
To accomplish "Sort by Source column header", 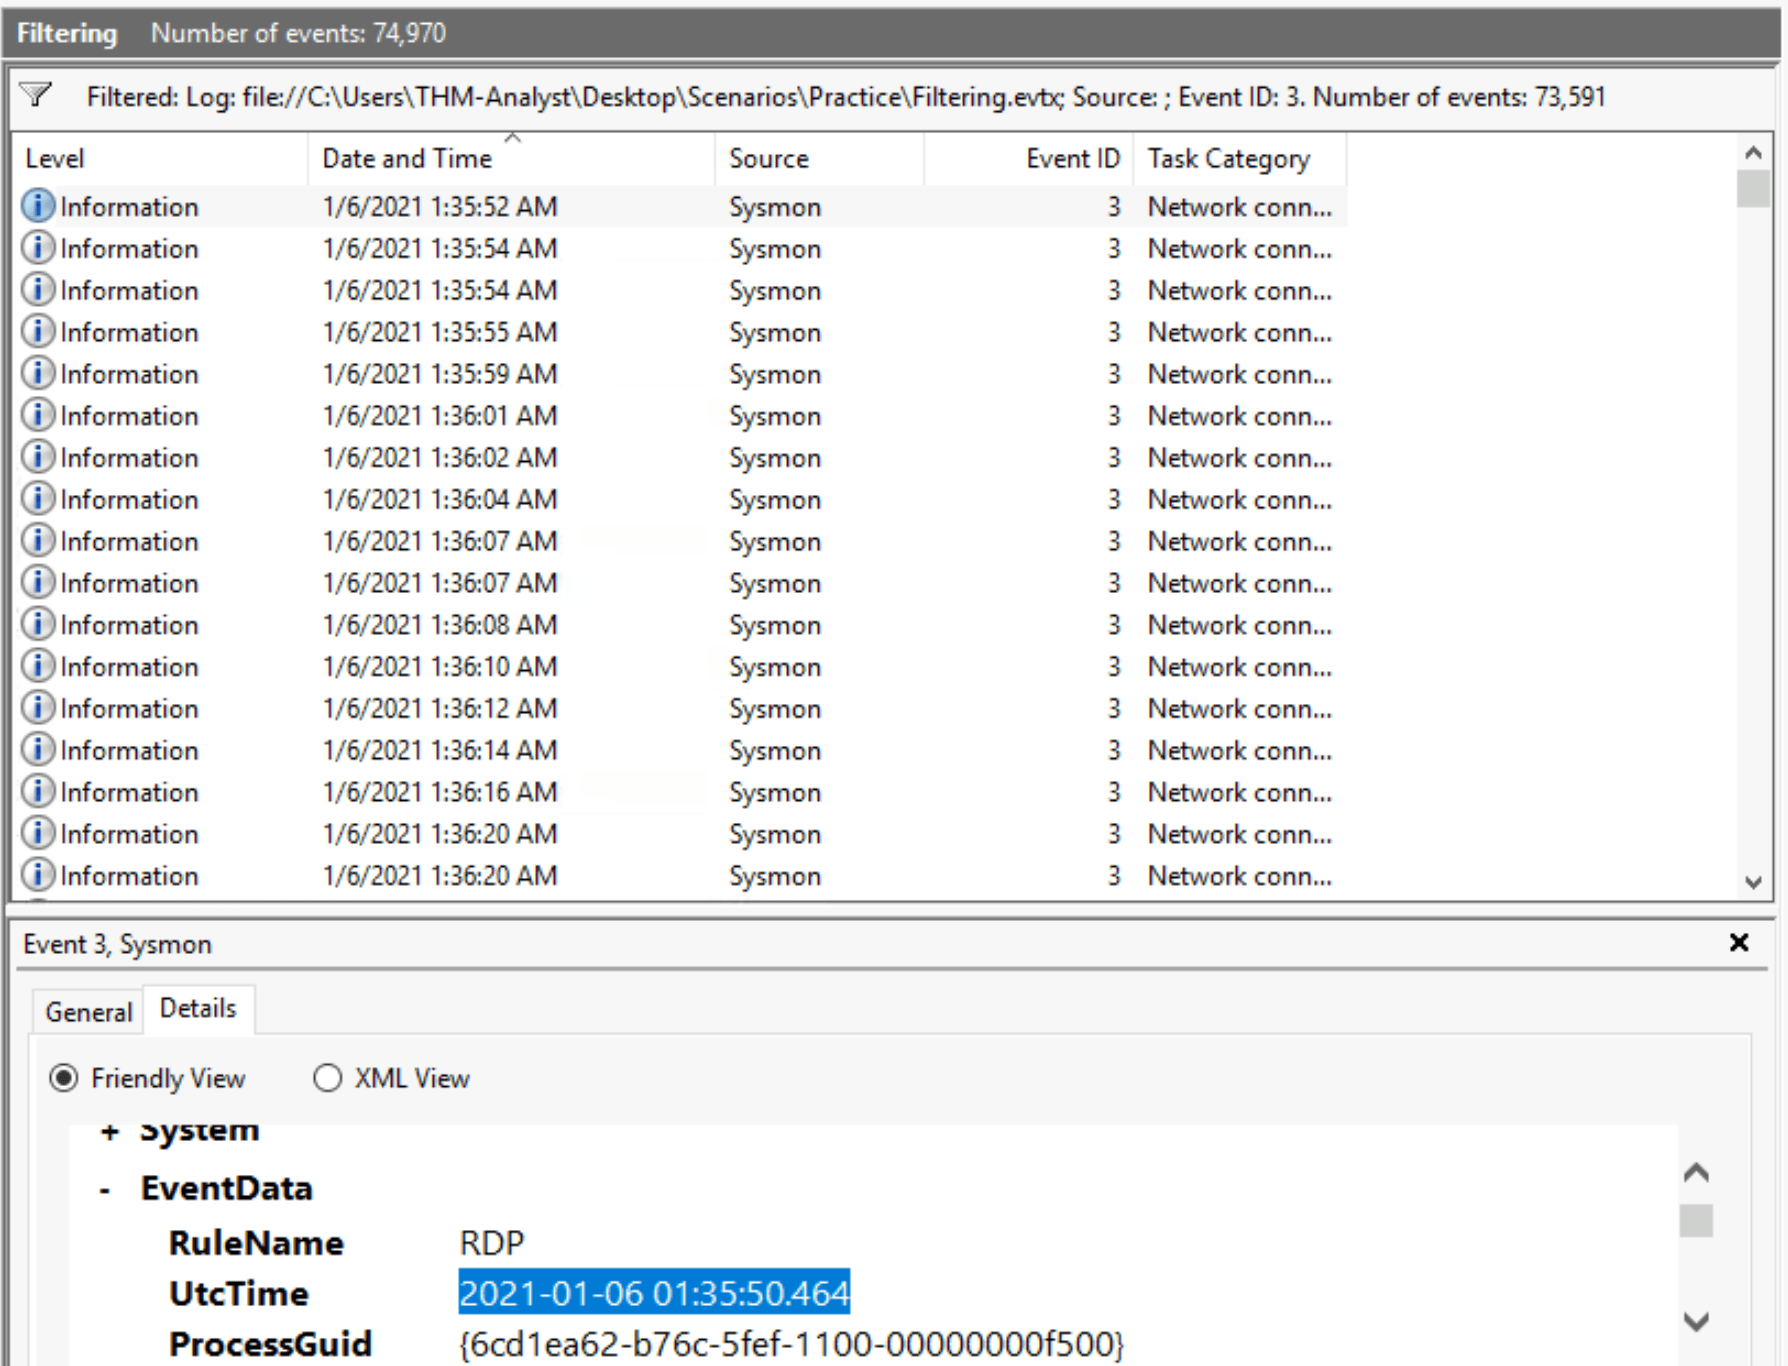I will 819,158.
